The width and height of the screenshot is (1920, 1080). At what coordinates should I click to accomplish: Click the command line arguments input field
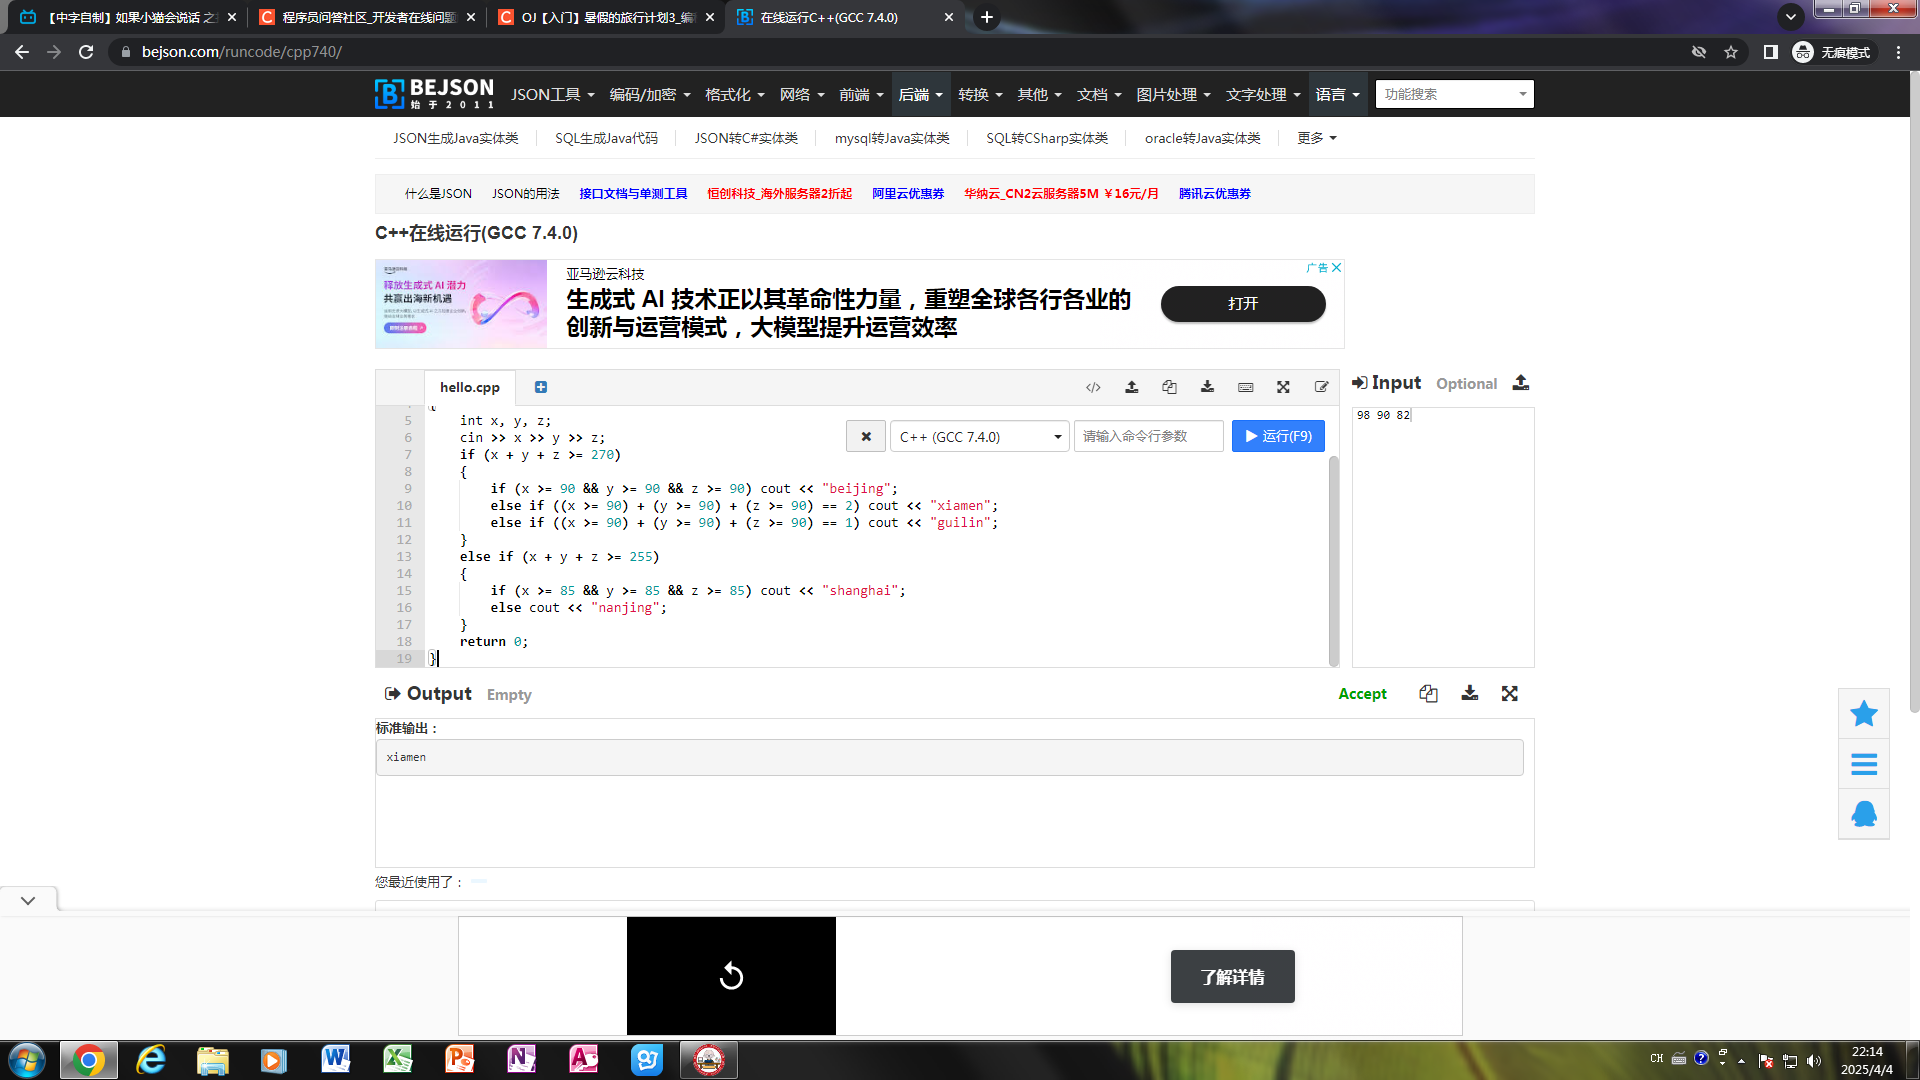[1147, 437]
